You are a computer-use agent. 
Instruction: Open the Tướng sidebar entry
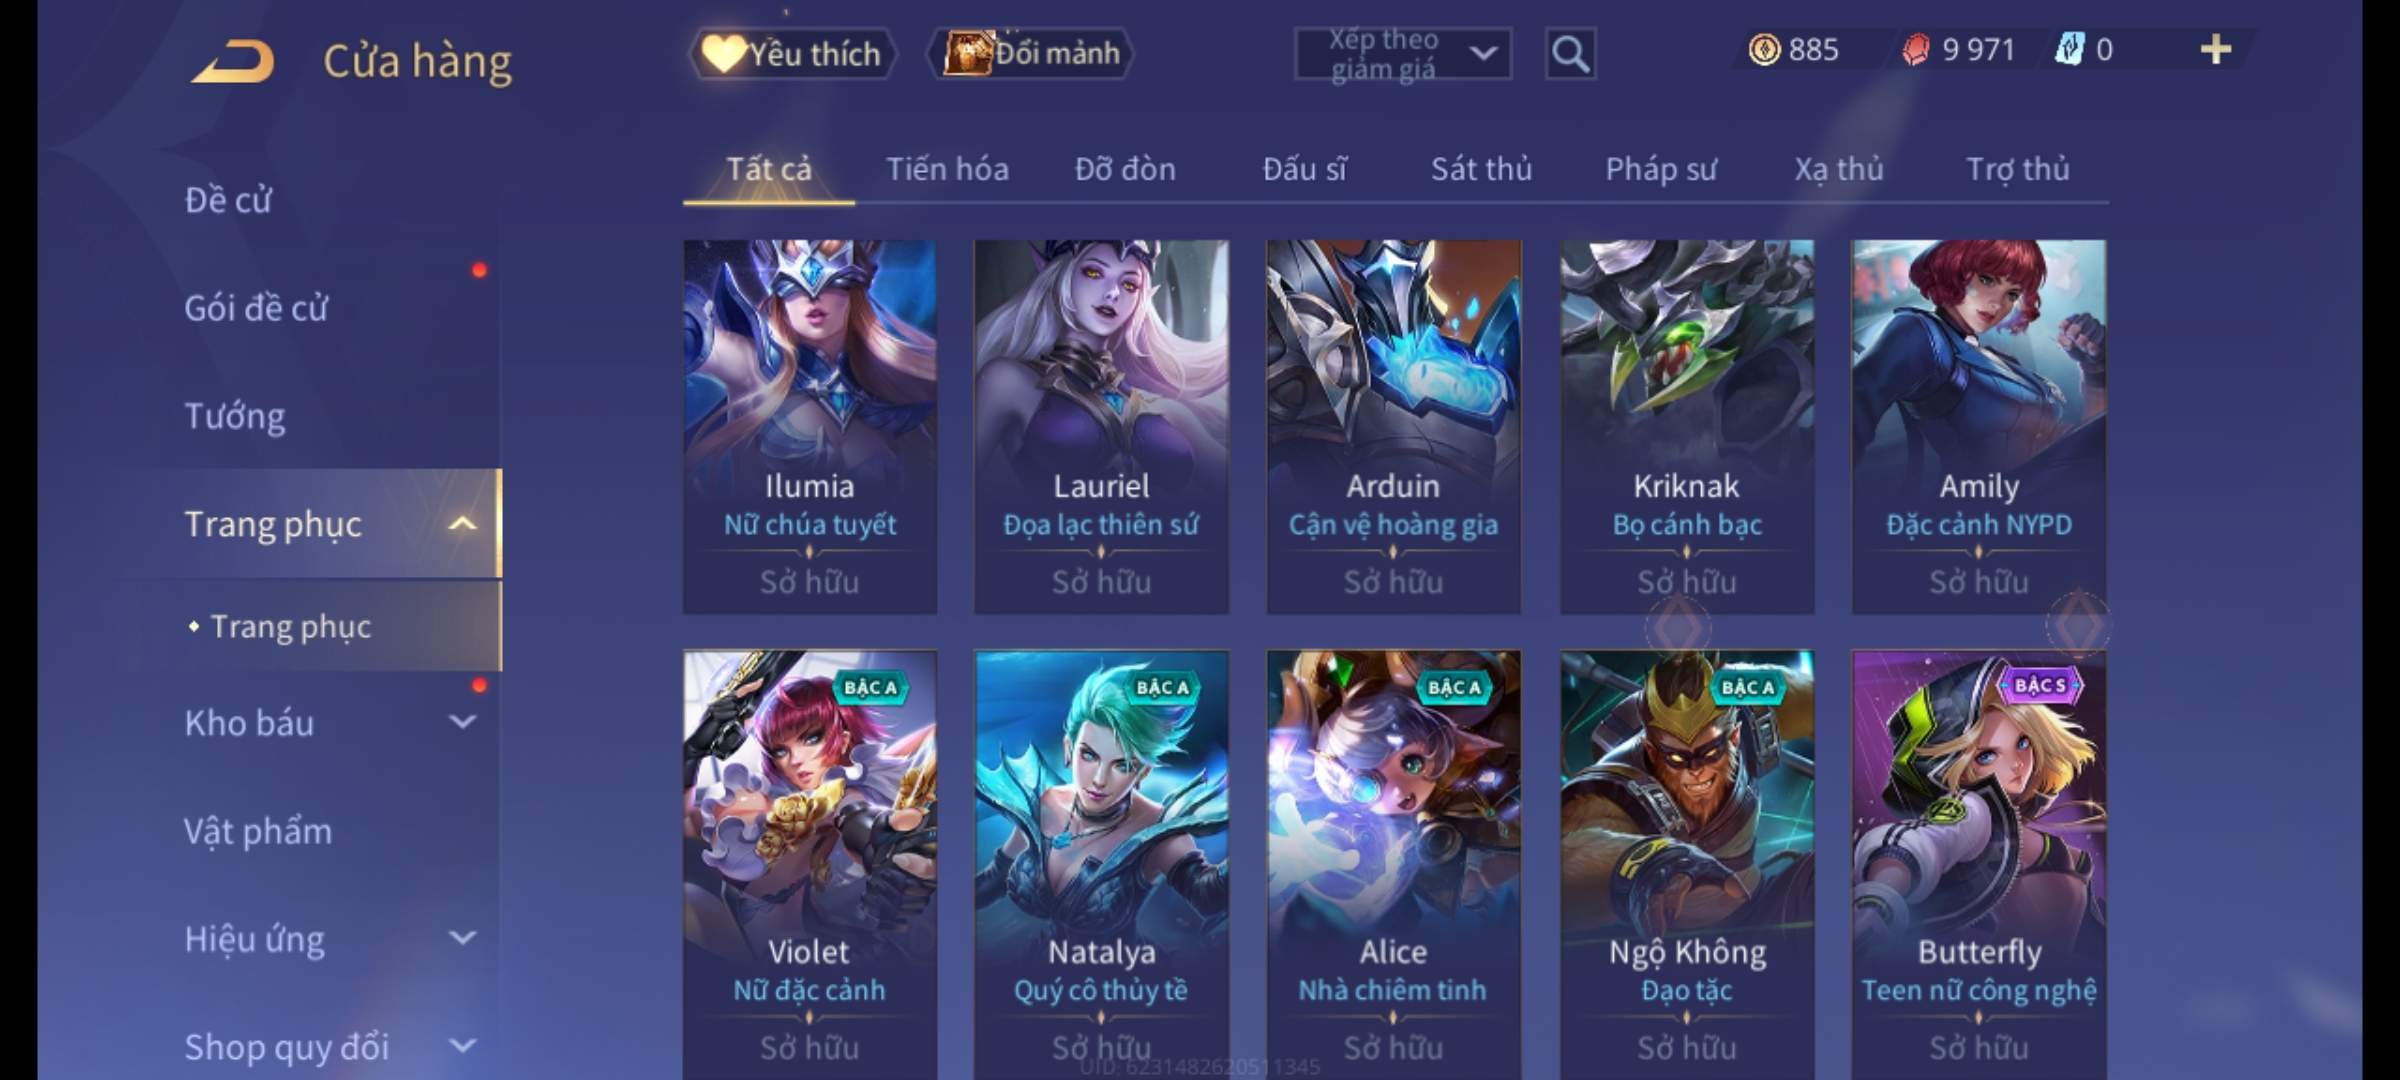(235, 416)
